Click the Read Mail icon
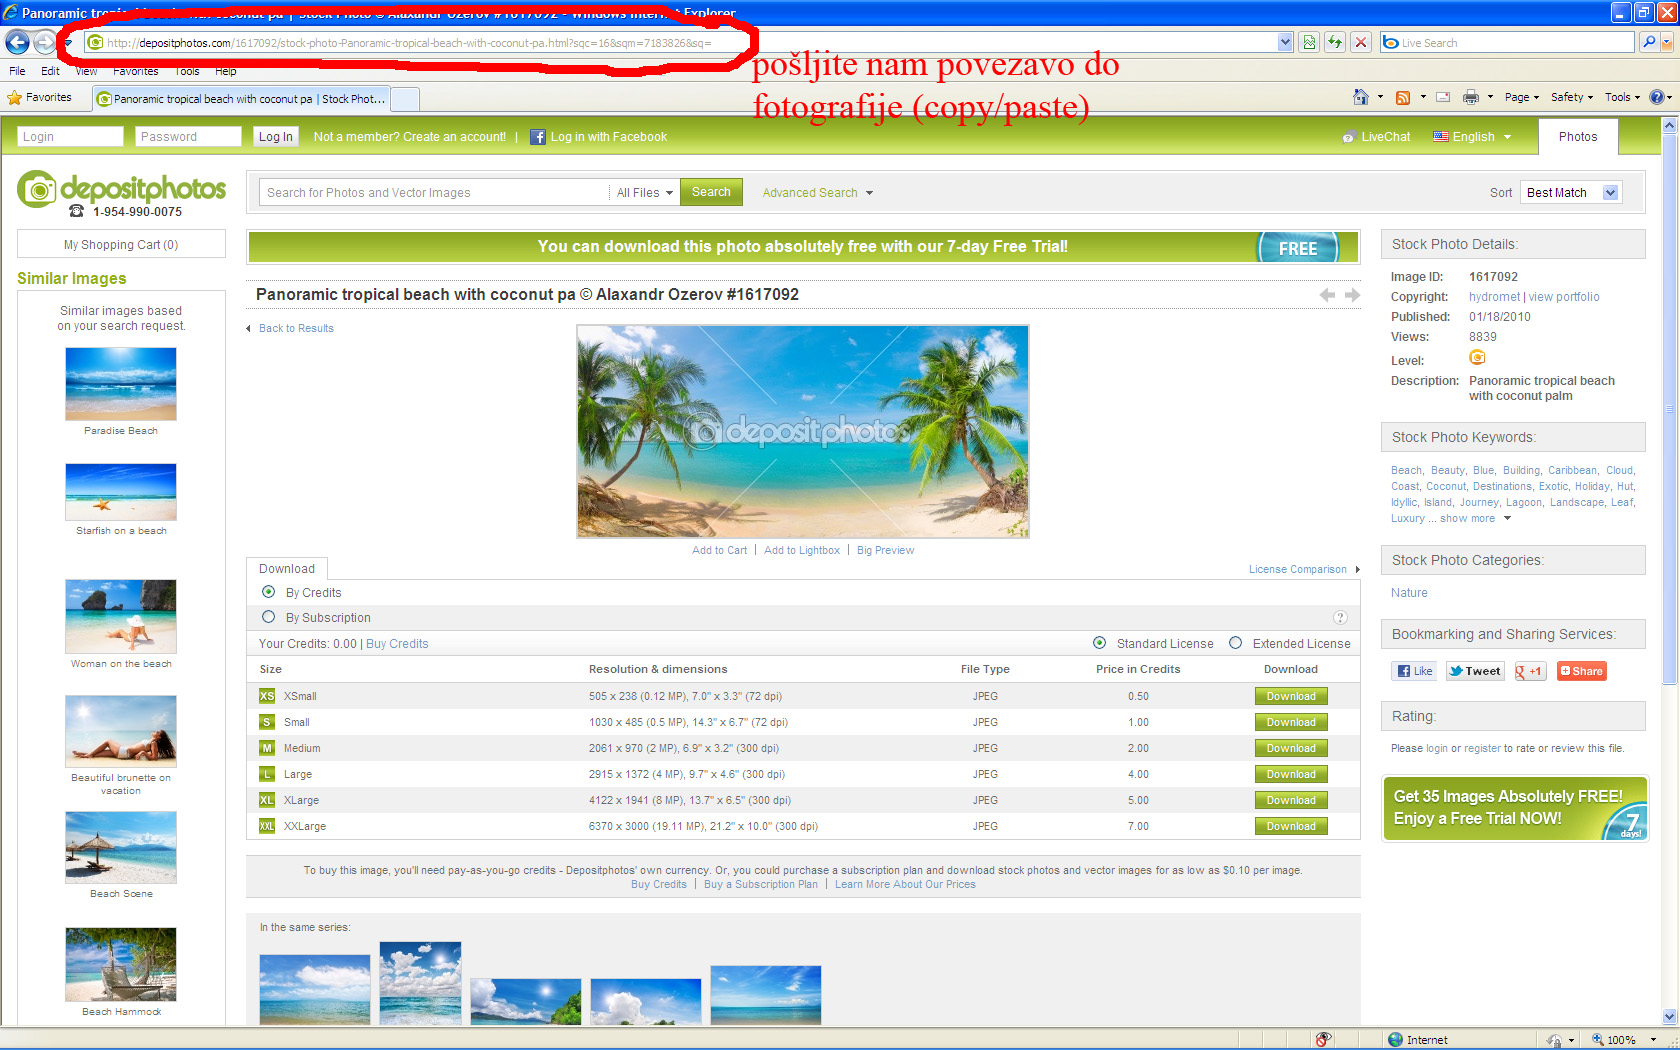1680x1050 pixels. tap(1443, 97)
